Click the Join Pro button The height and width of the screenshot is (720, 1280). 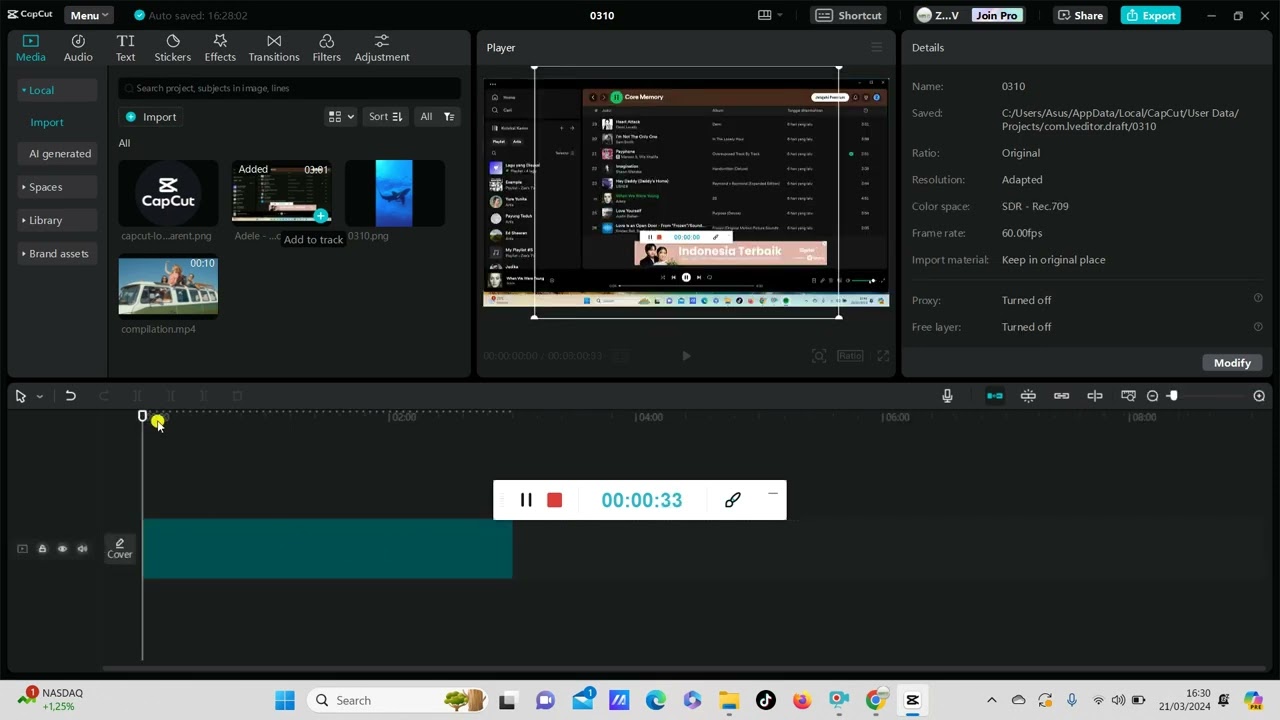tap(996, 15)
